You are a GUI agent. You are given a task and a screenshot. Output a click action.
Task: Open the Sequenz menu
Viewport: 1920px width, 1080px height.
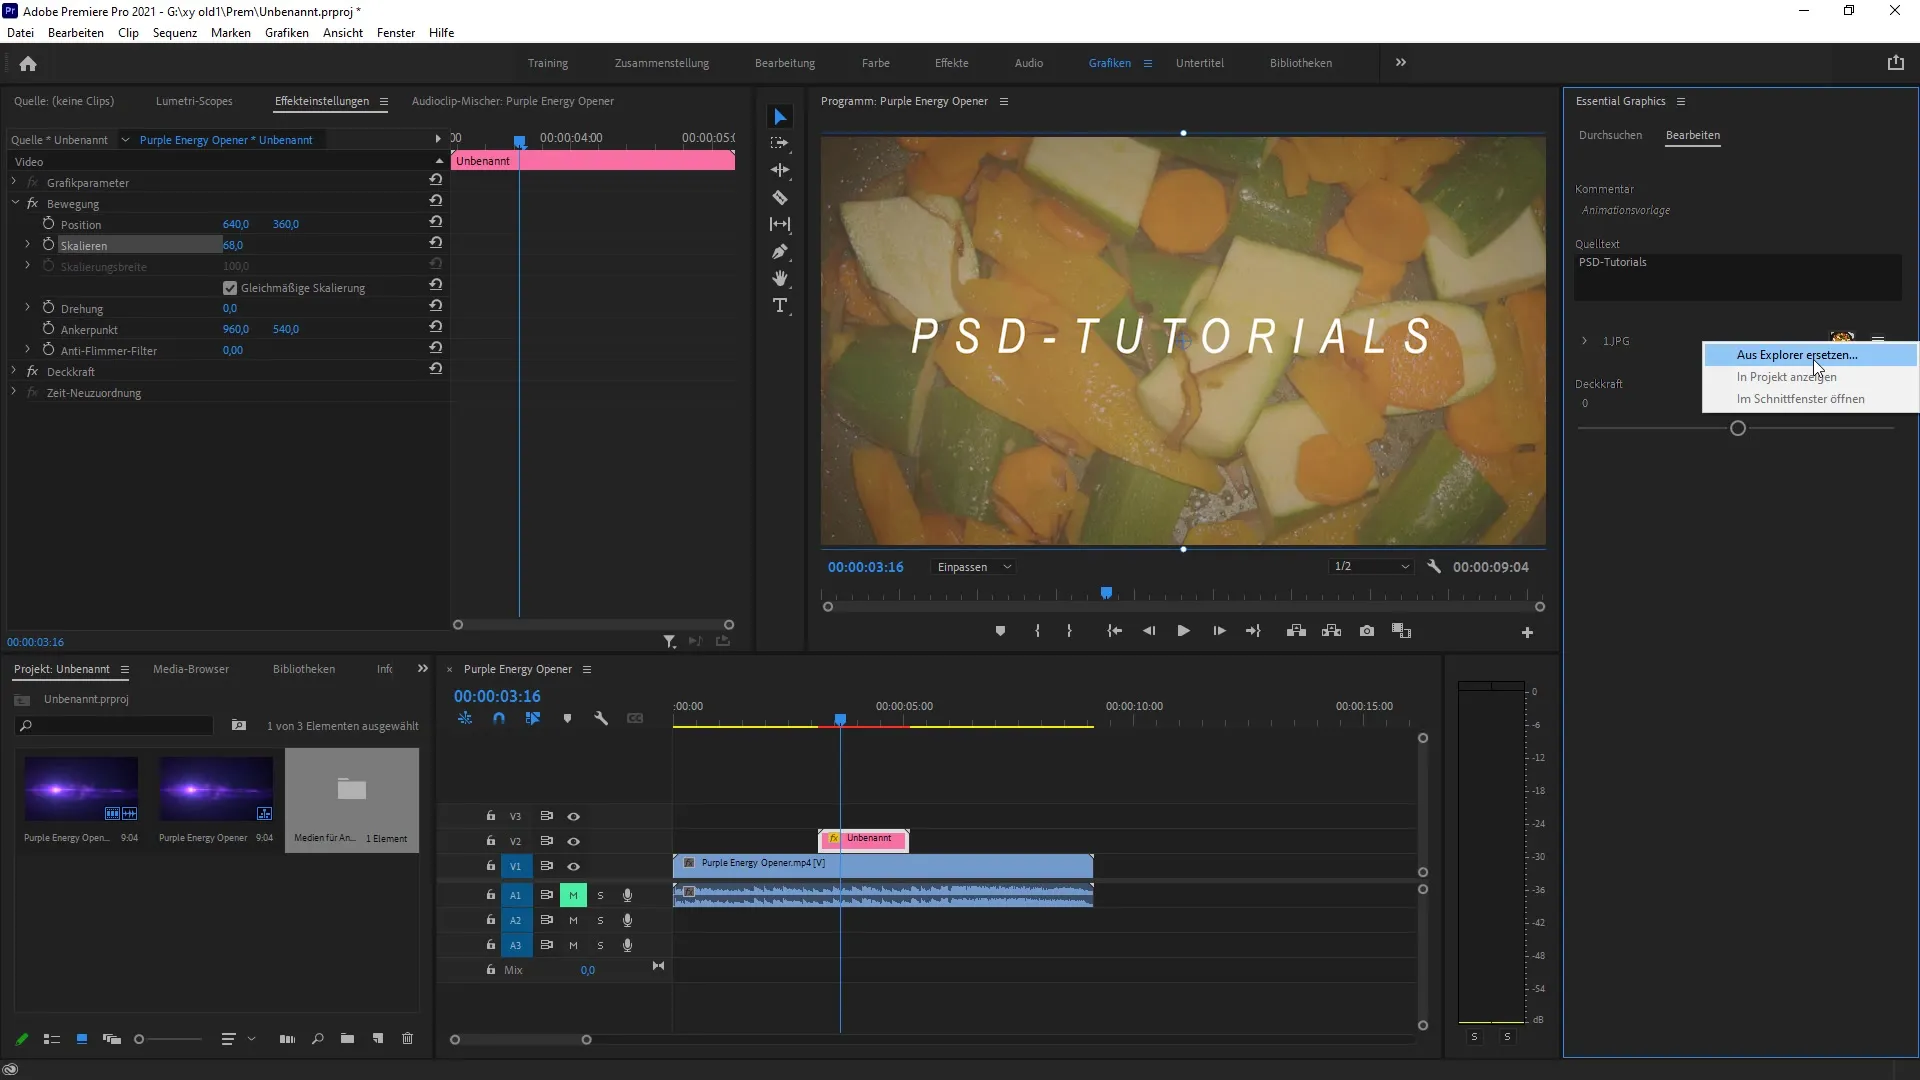click(x=175, y=32)
